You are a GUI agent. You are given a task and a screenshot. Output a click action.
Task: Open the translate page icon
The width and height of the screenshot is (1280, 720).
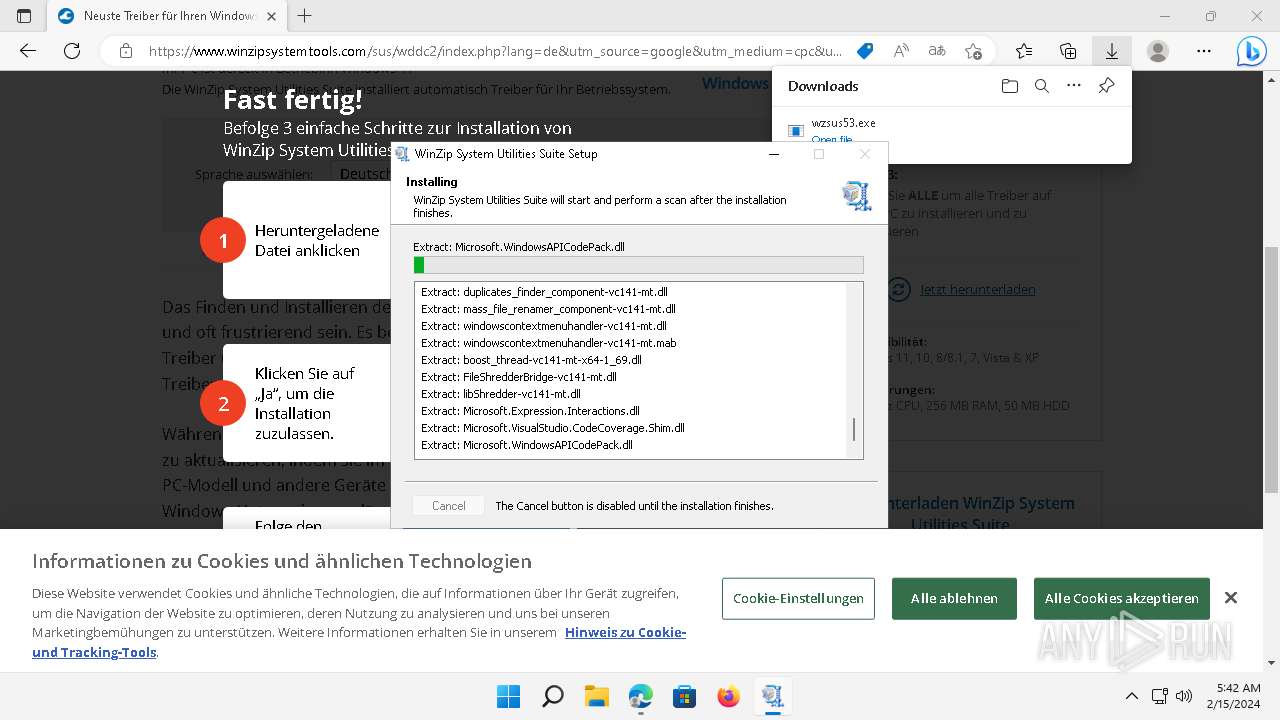point(937,51)
